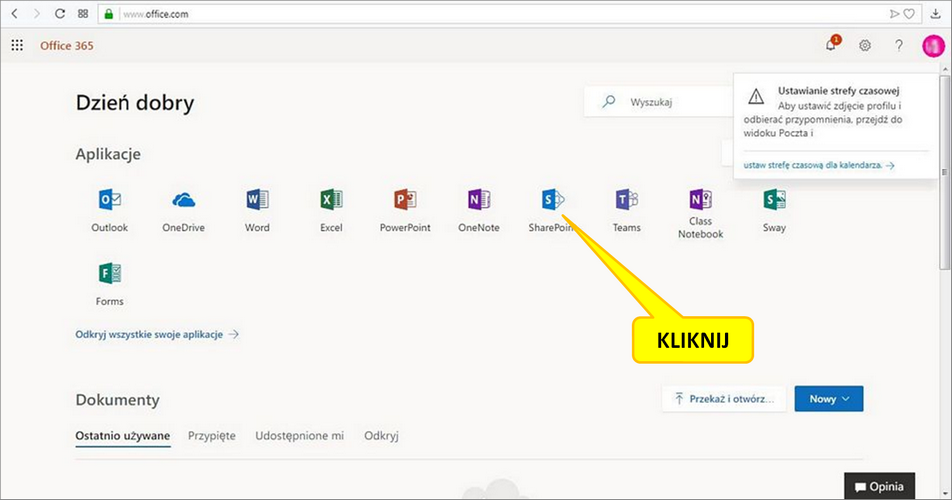Select the 'Ostatnio używane' tab
Viewport: 952px width, 500px height.
123,436
